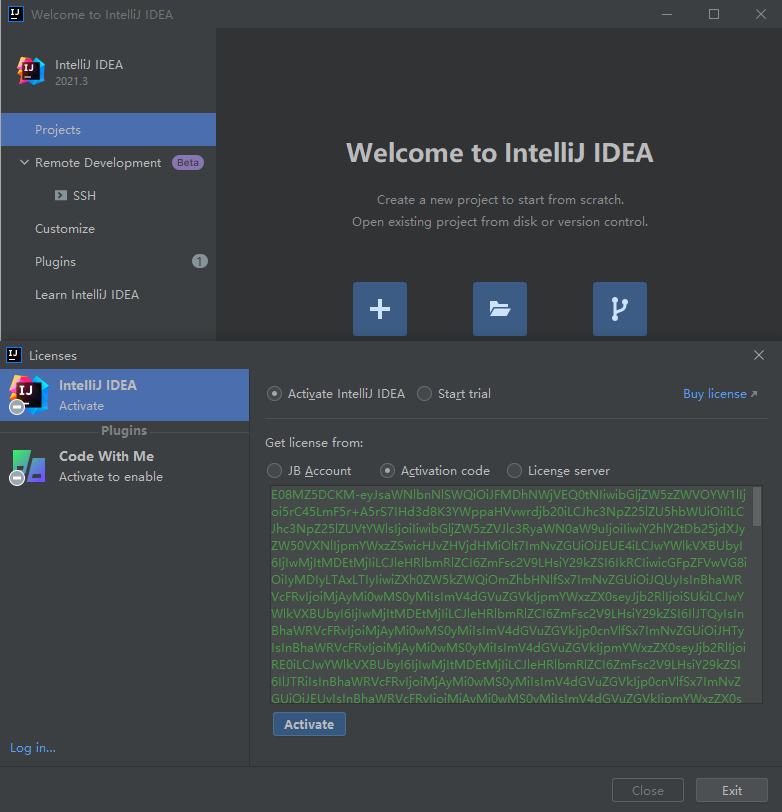This screenshot has width=782, height=812.
Task: Click the version text '2021.3'
Action: (x=71, y=81)
